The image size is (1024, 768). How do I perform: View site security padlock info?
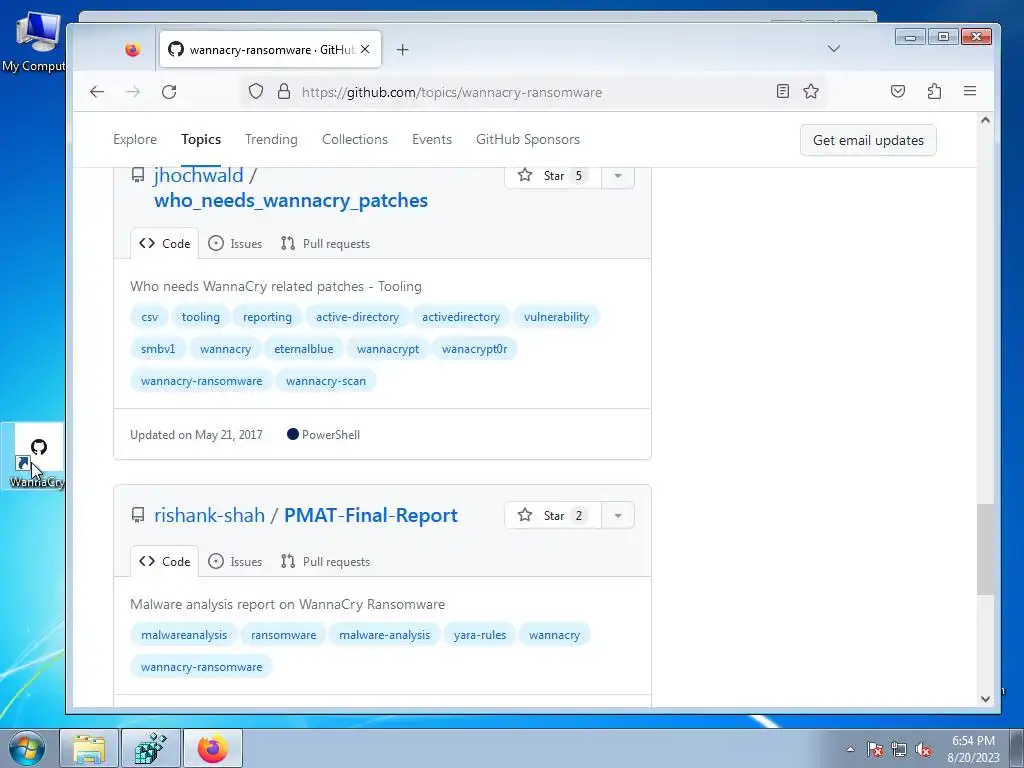[x=283, y=91]
